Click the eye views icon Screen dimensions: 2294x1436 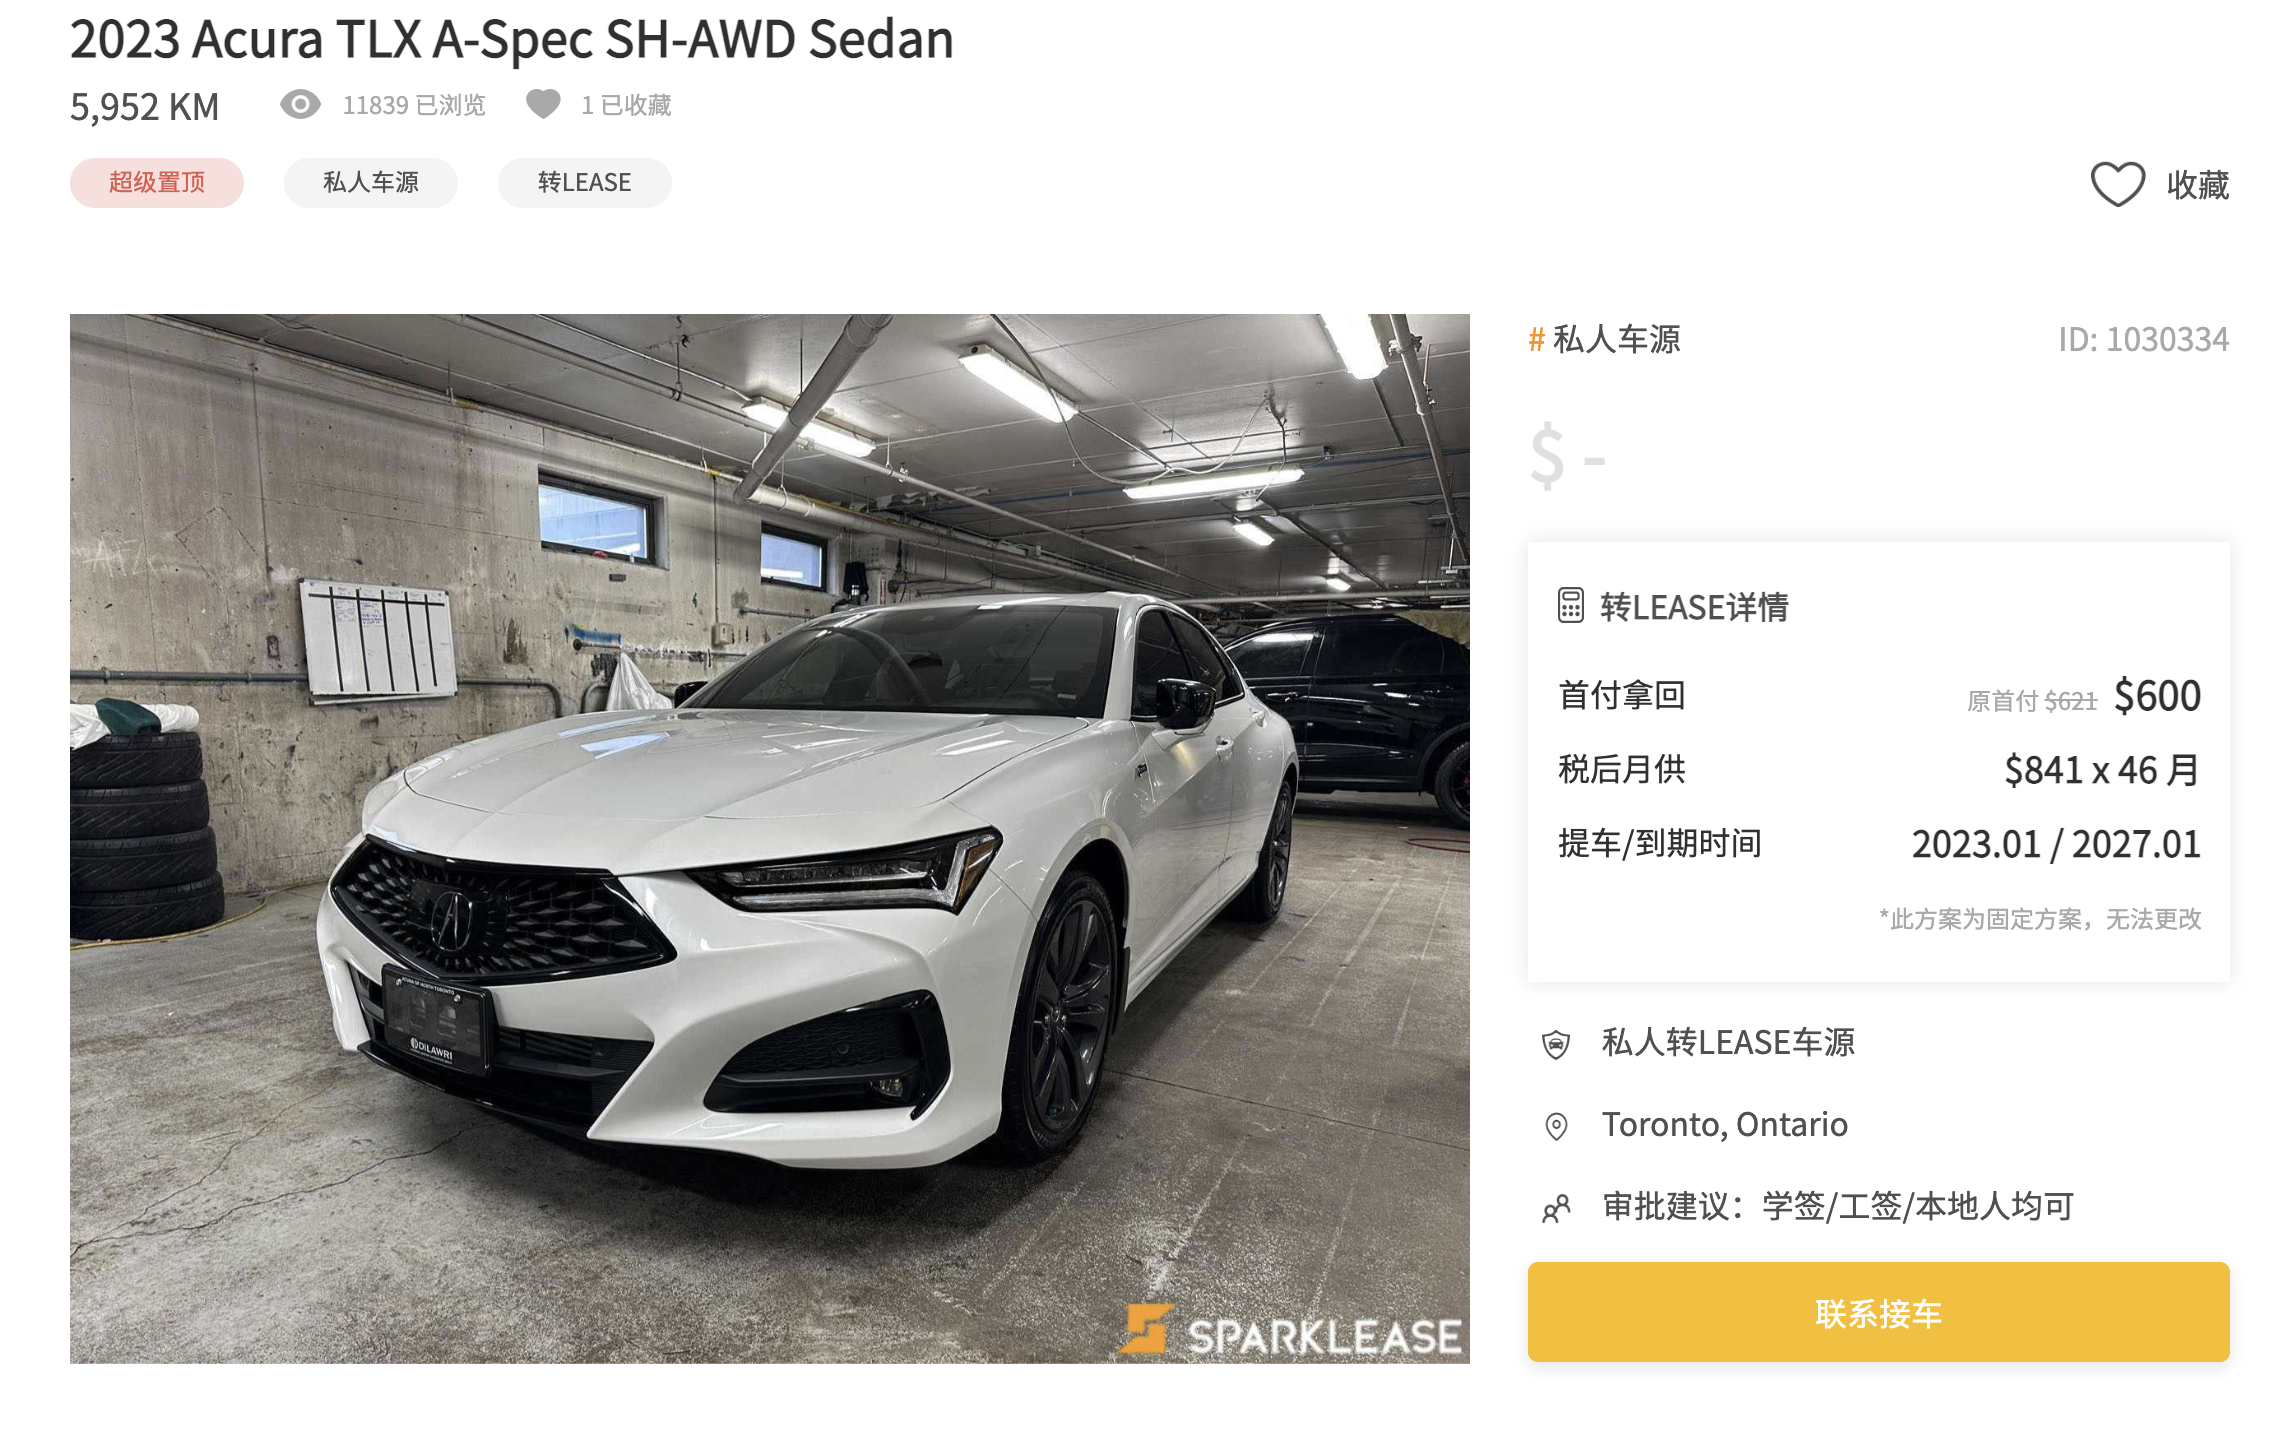click(300, 104)
